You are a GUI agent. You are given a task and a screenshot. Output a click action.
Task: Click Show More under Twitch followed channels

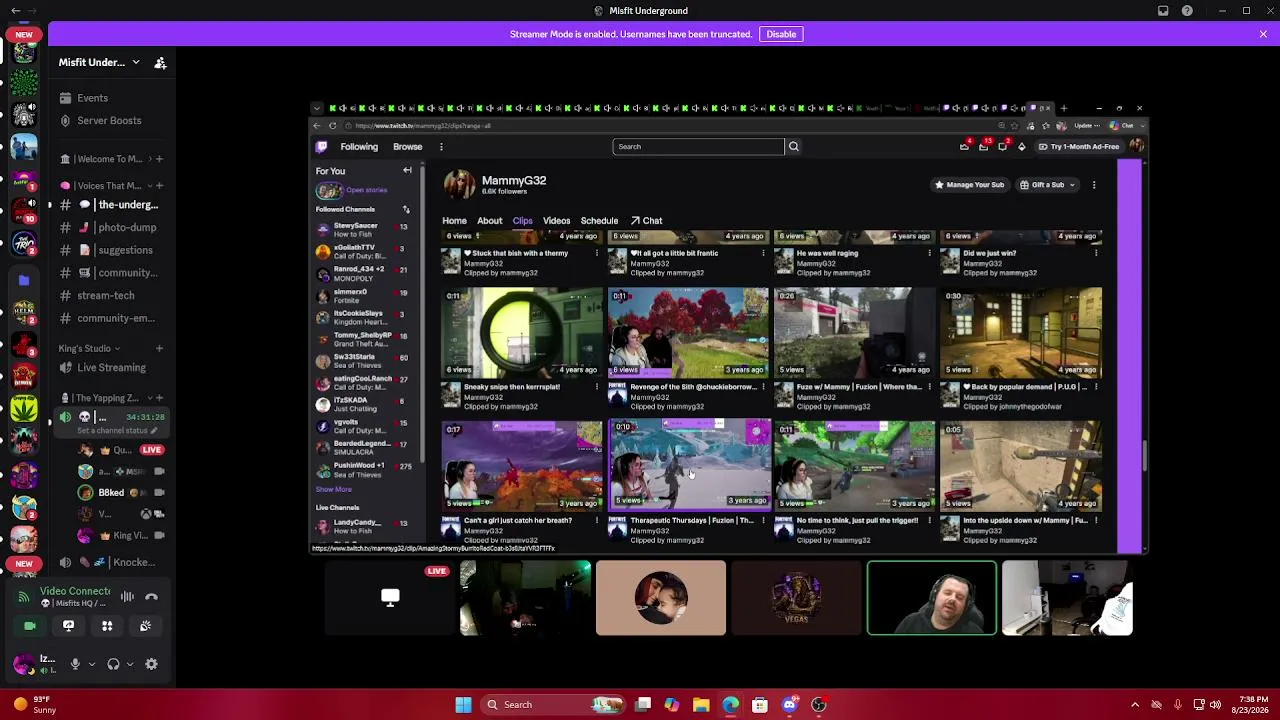[x=334, y=490]
